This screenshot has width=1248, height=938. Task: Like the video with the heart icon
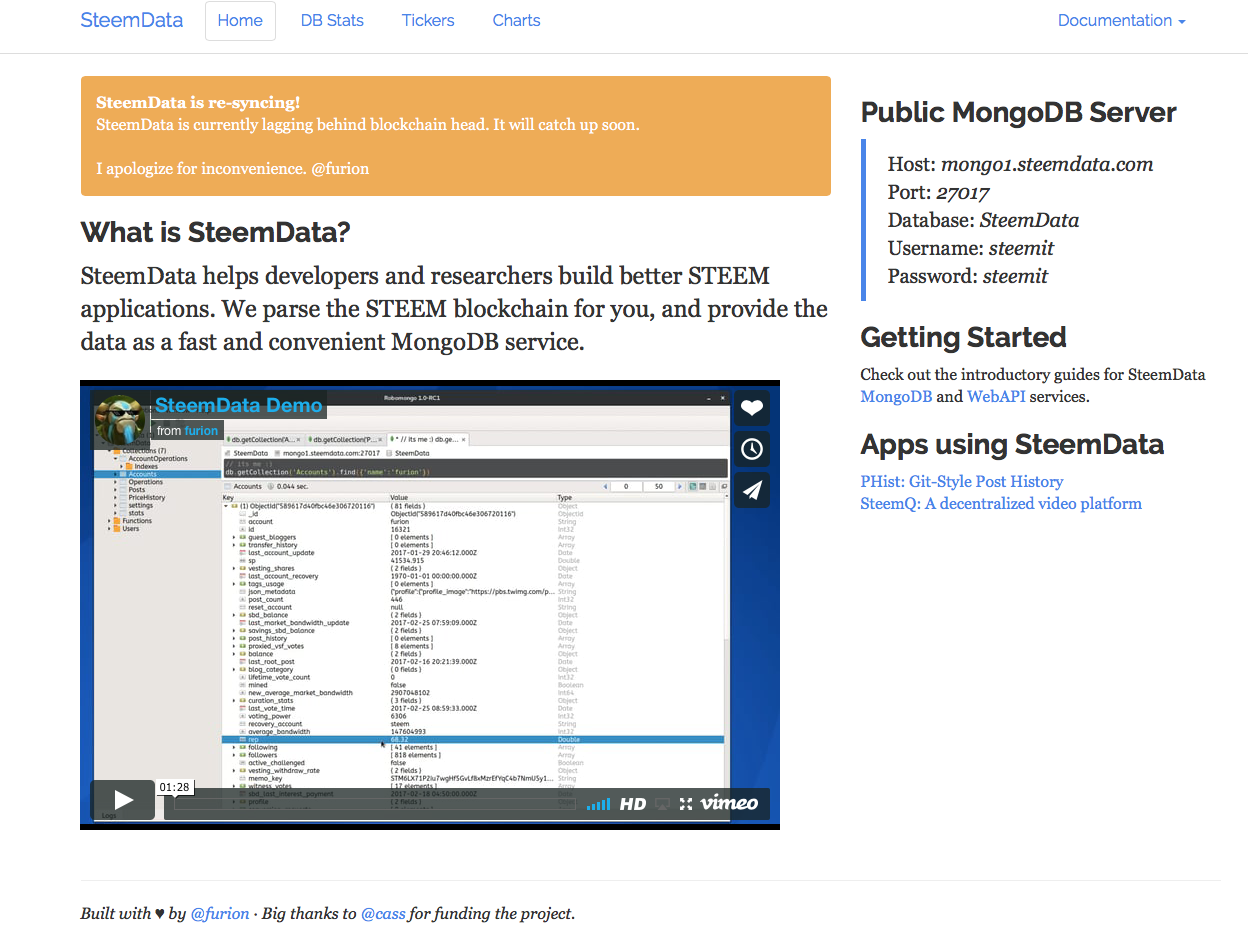point(752,407)
